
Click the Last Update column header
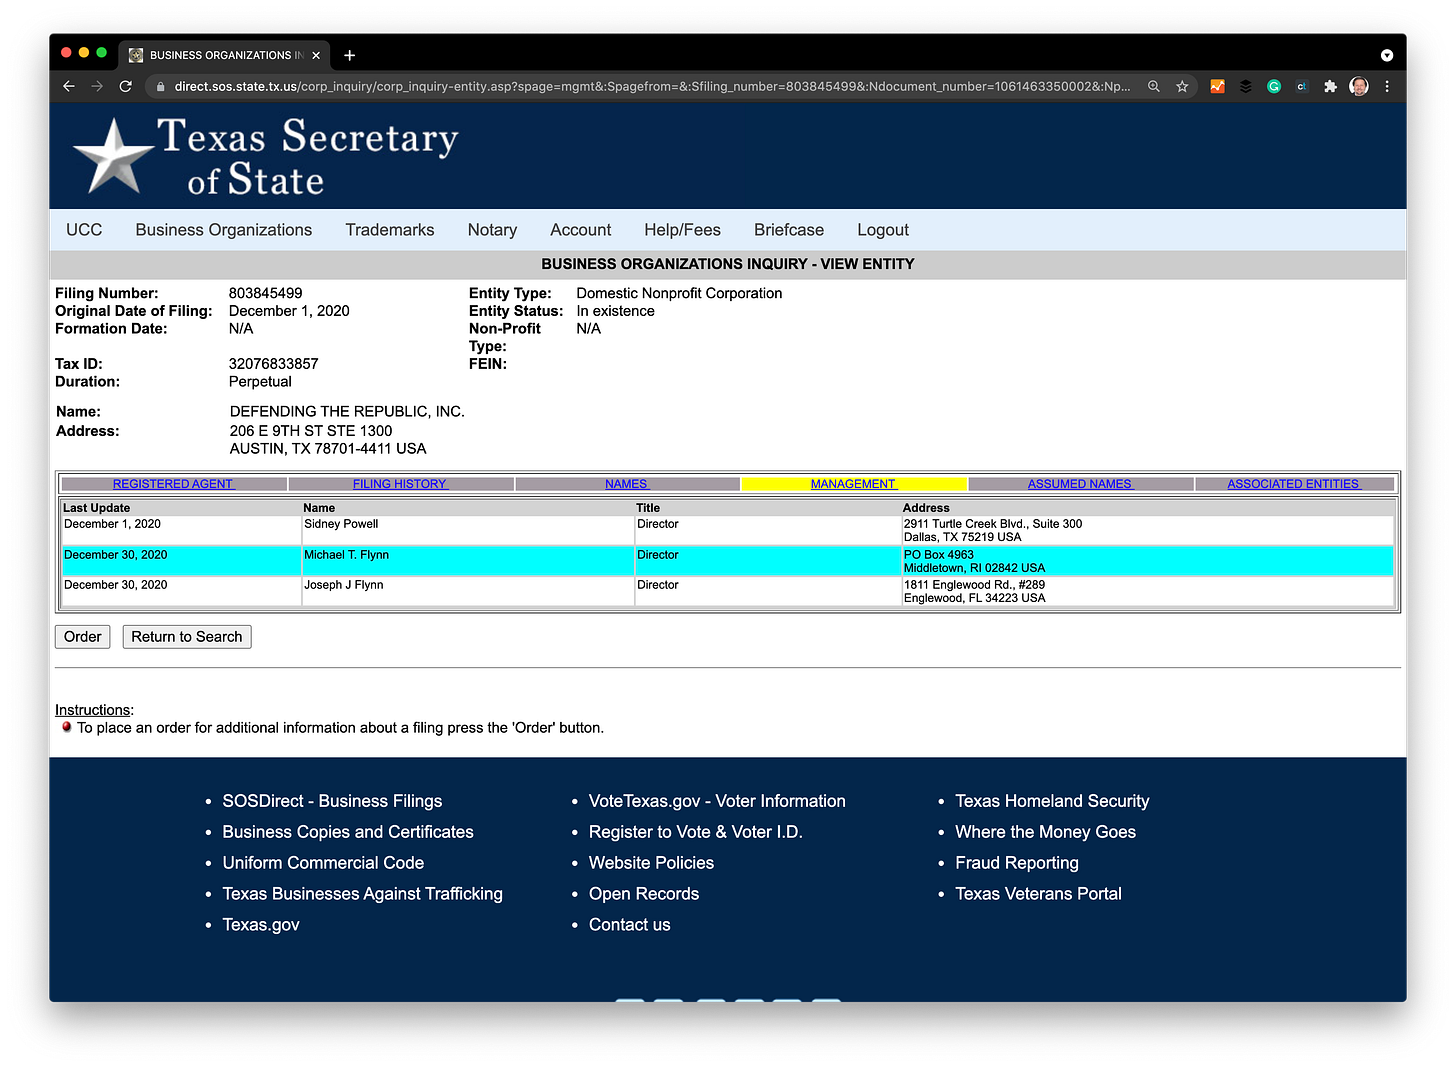(x=97, y=508)
